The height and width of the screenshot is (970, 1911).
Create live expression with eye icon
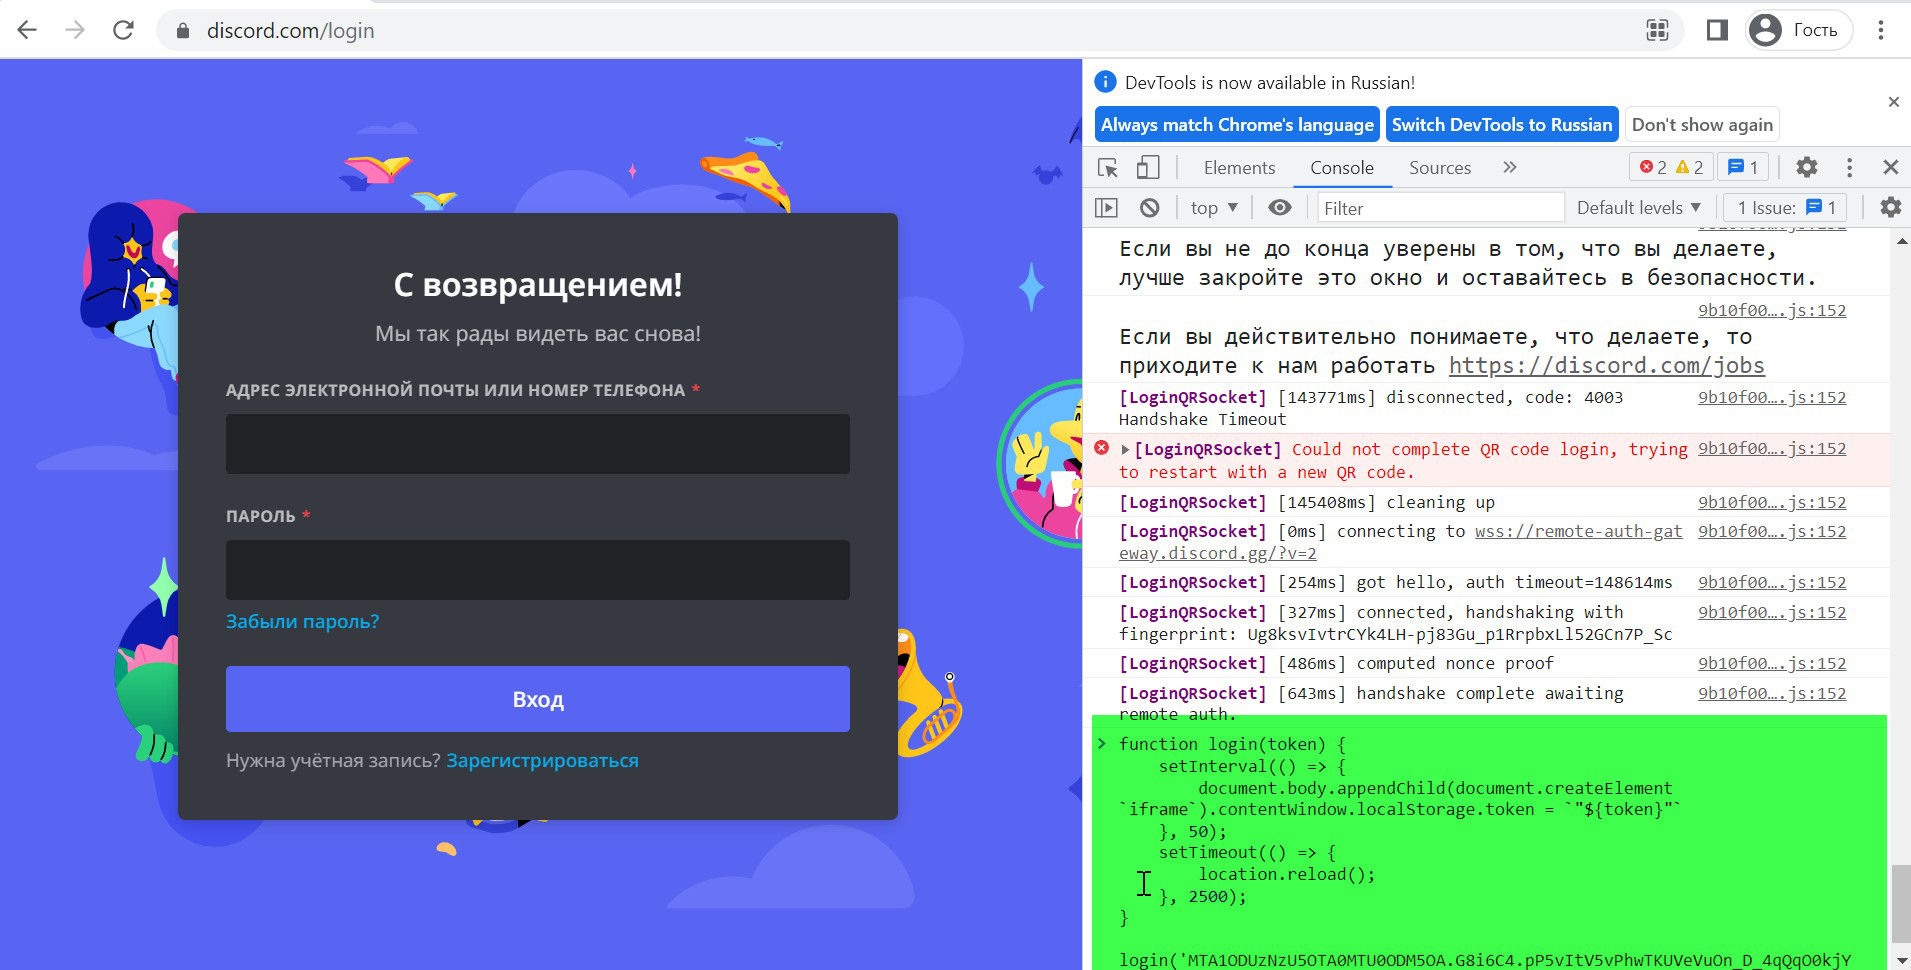click(1280, 208)
